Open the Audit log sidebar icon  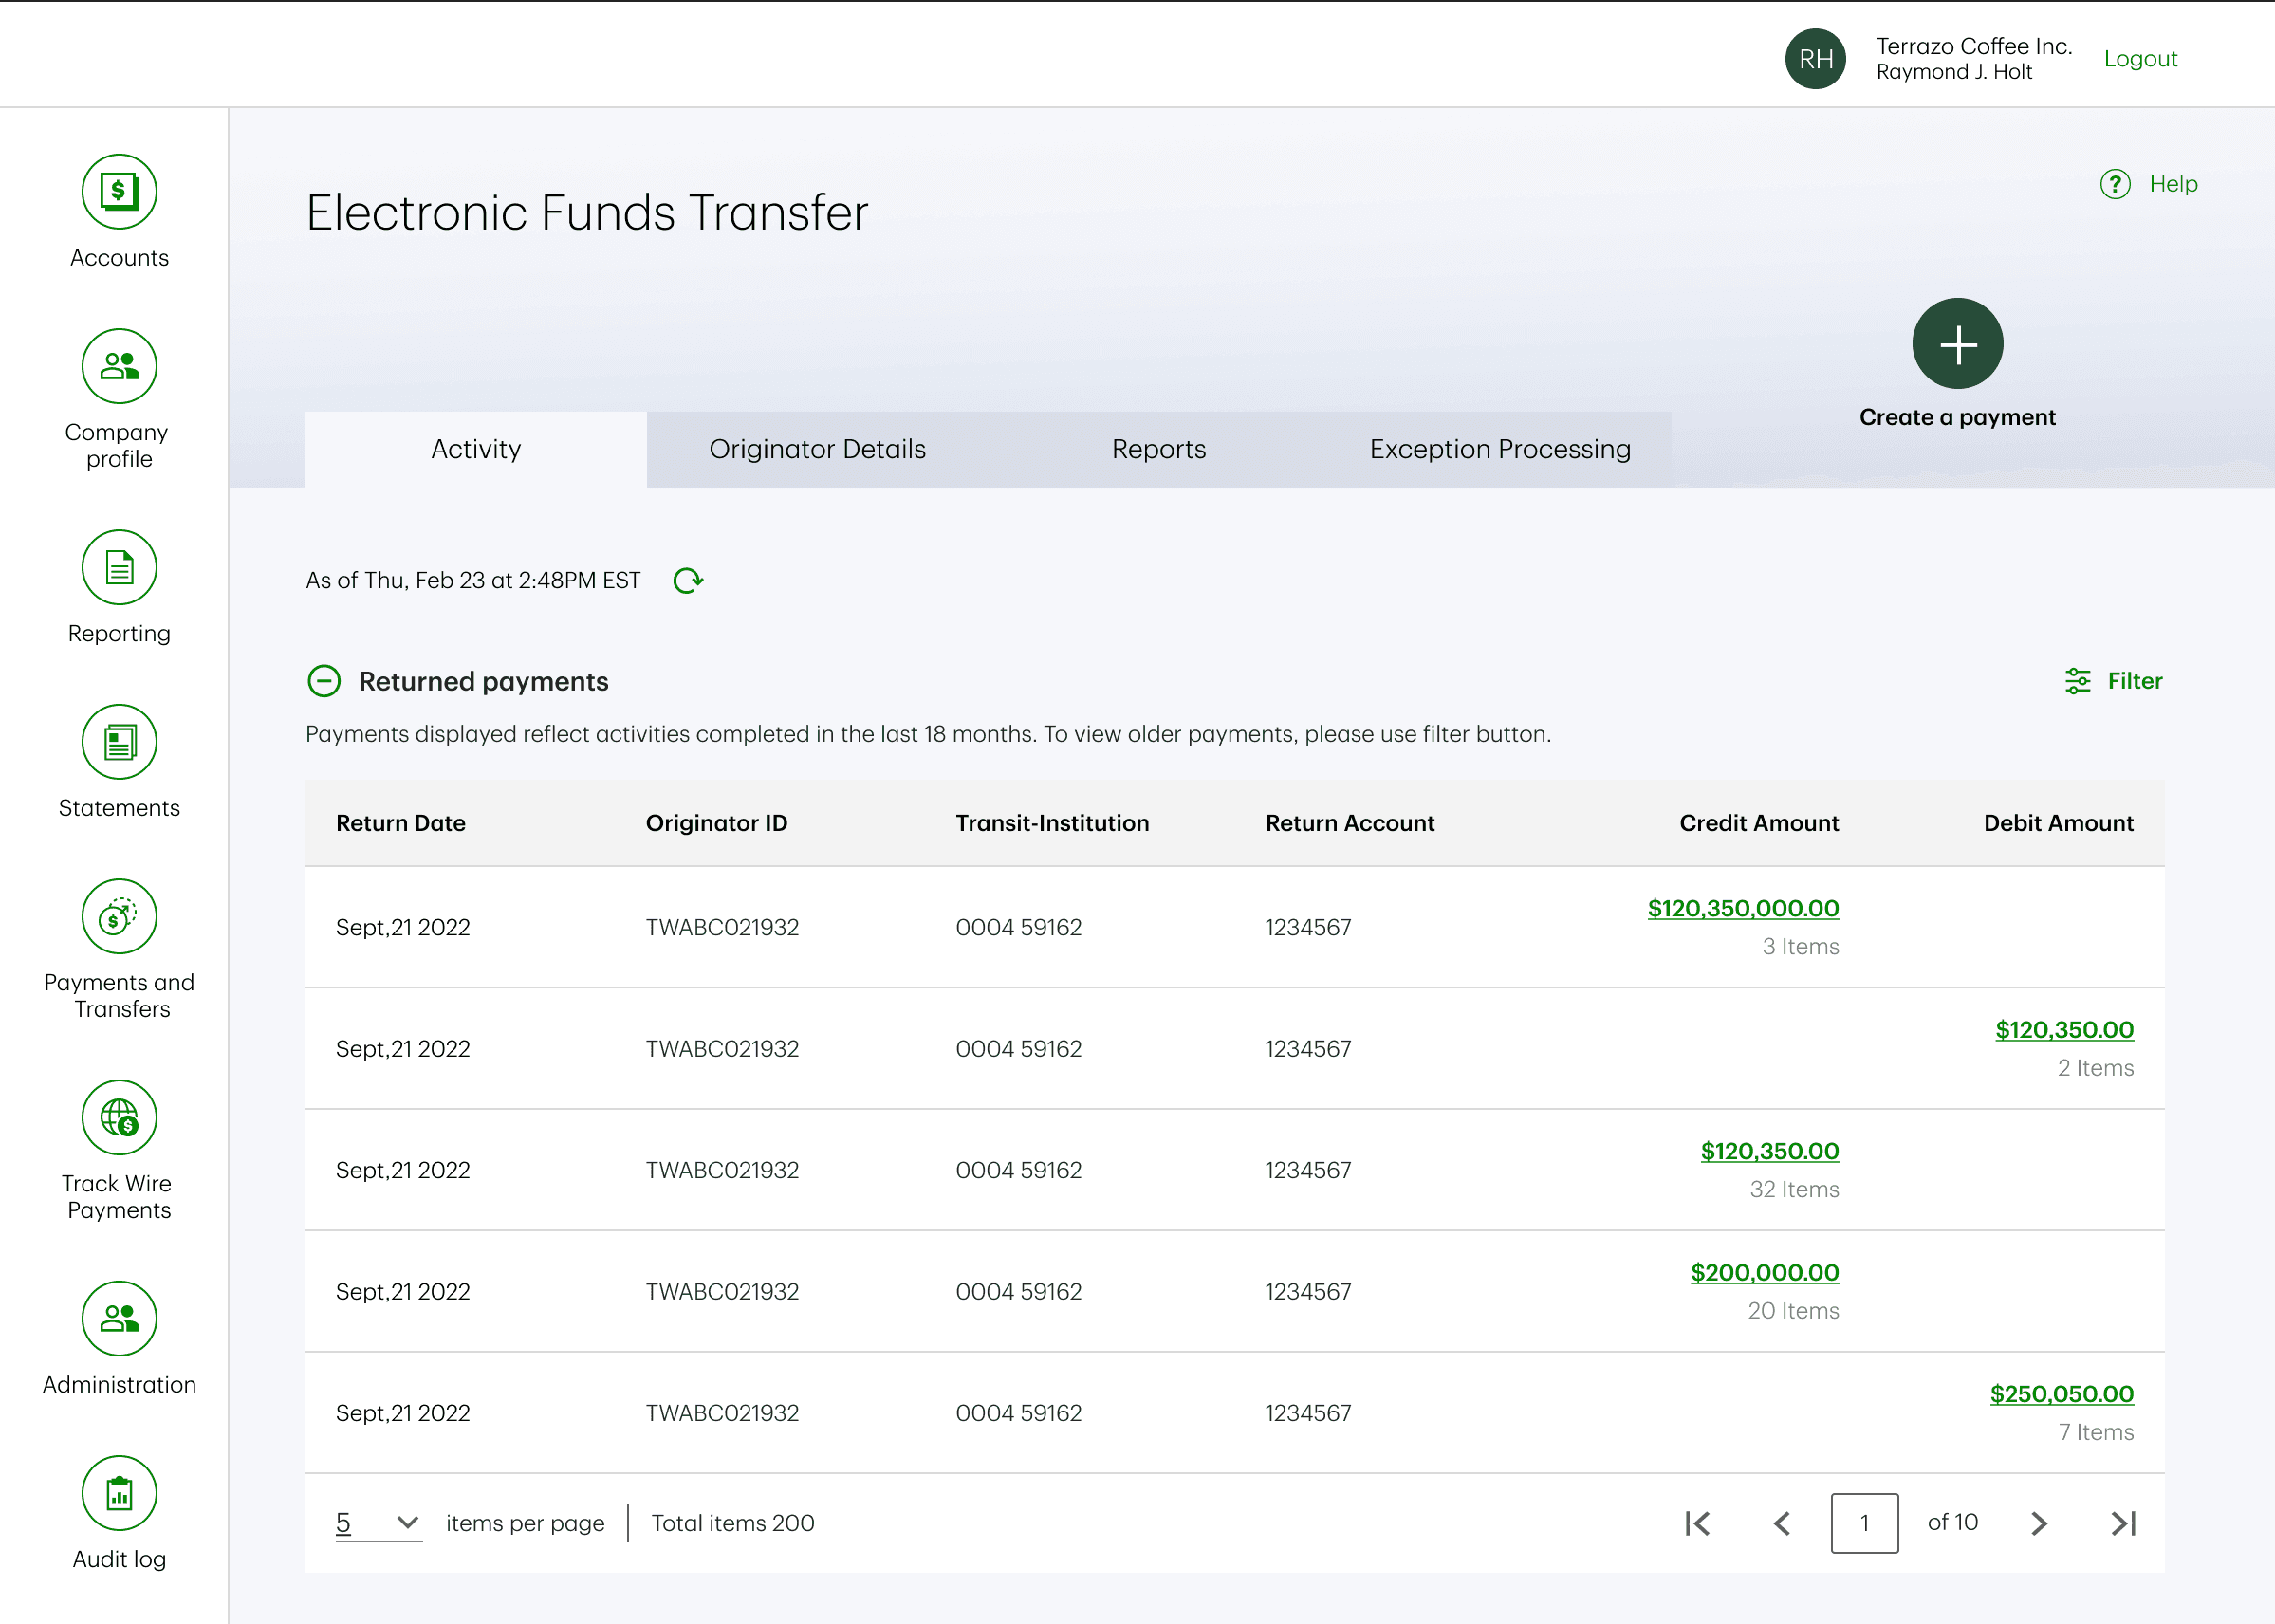click(x=119, y=1494)
